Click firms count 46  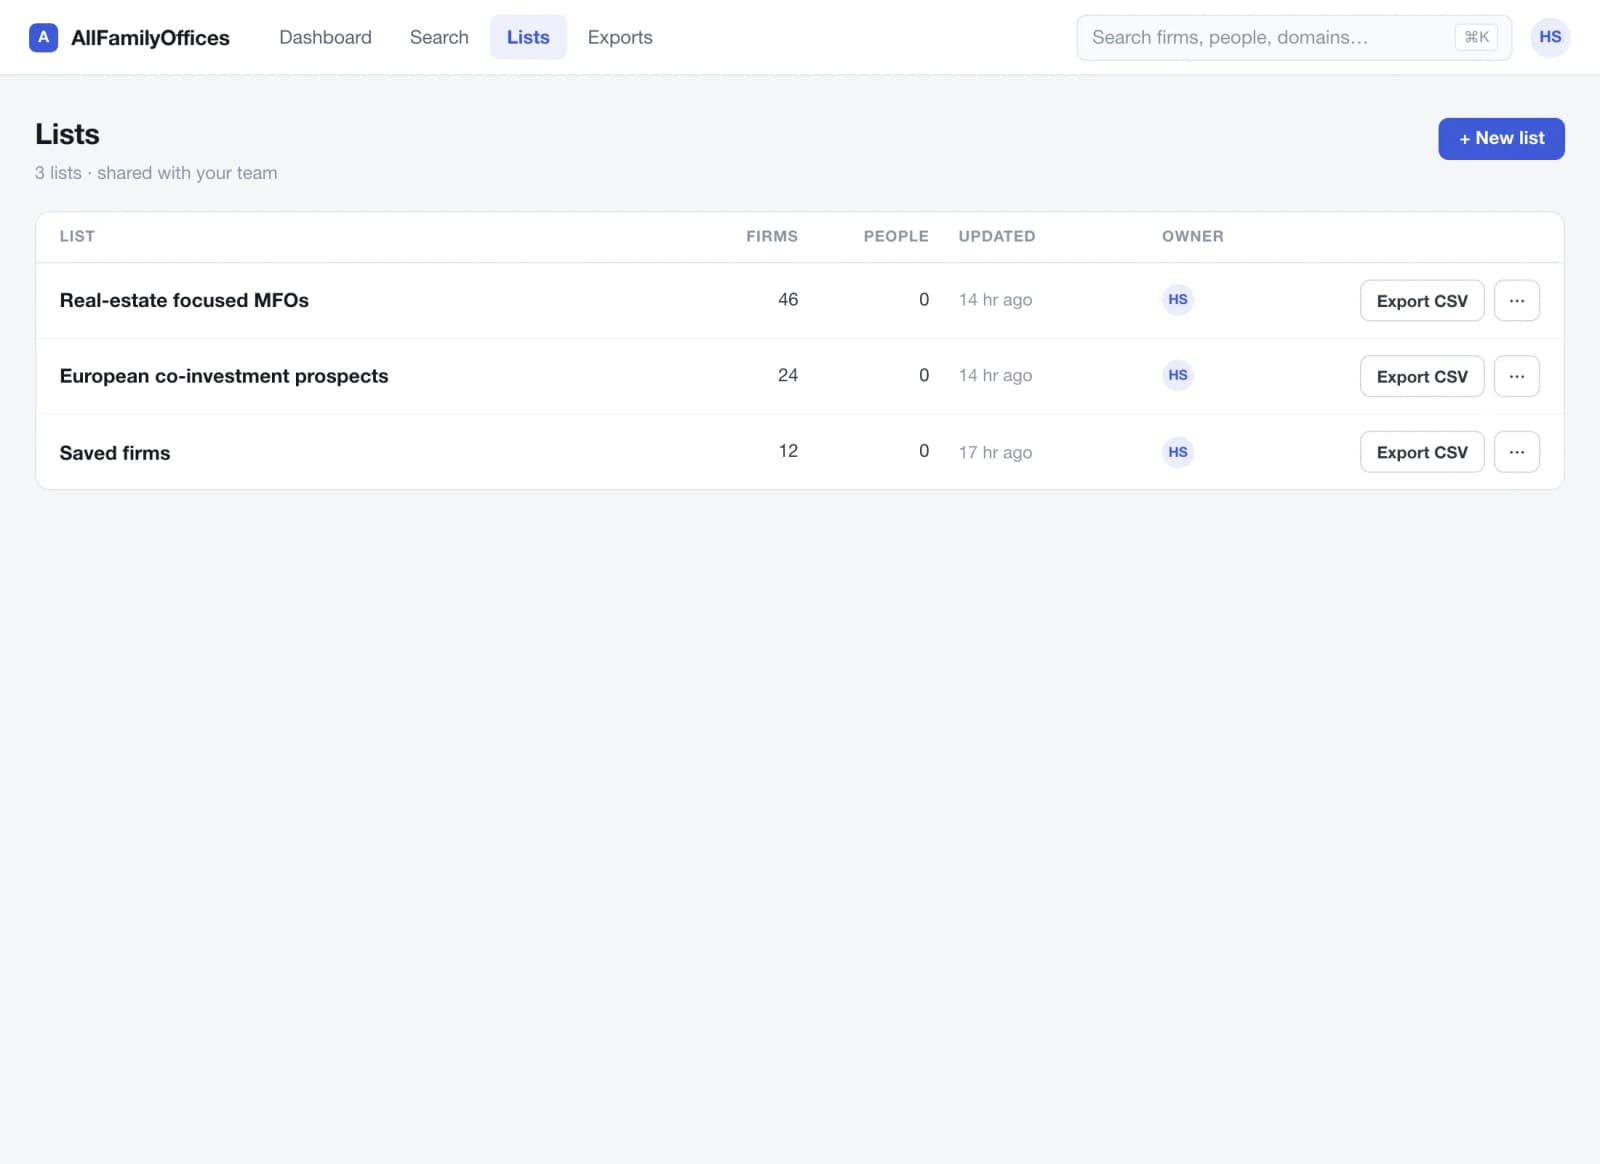[x=788, y=299]
